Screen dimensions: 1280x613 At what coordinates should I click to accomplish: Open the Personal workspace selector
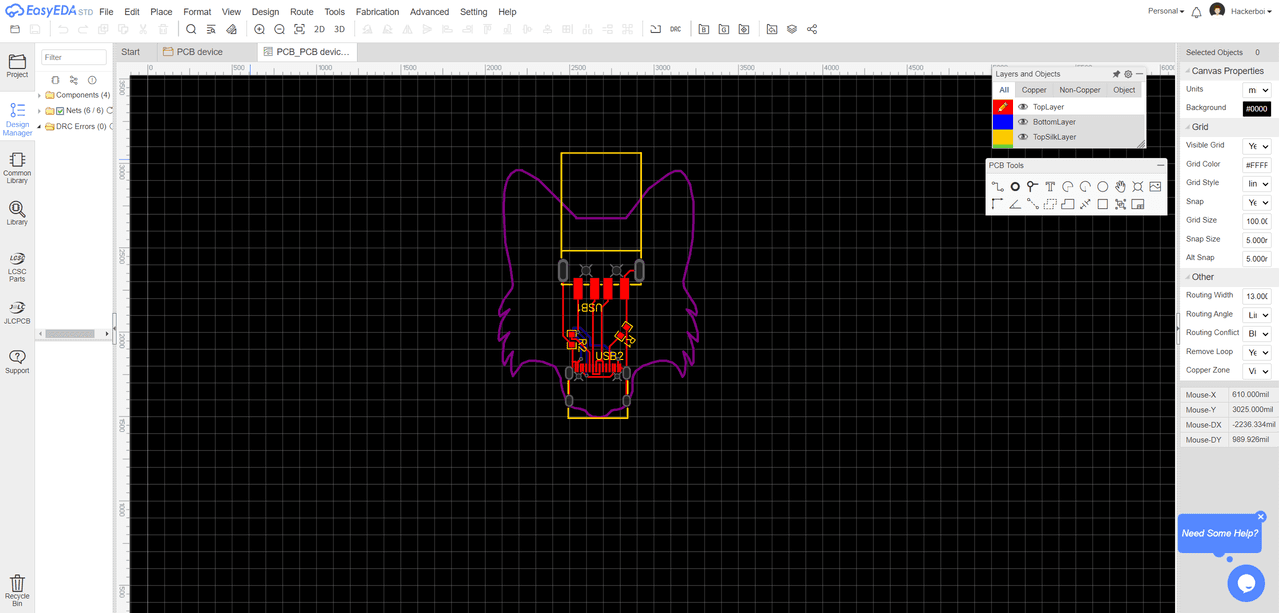(x=1165, y=11)
